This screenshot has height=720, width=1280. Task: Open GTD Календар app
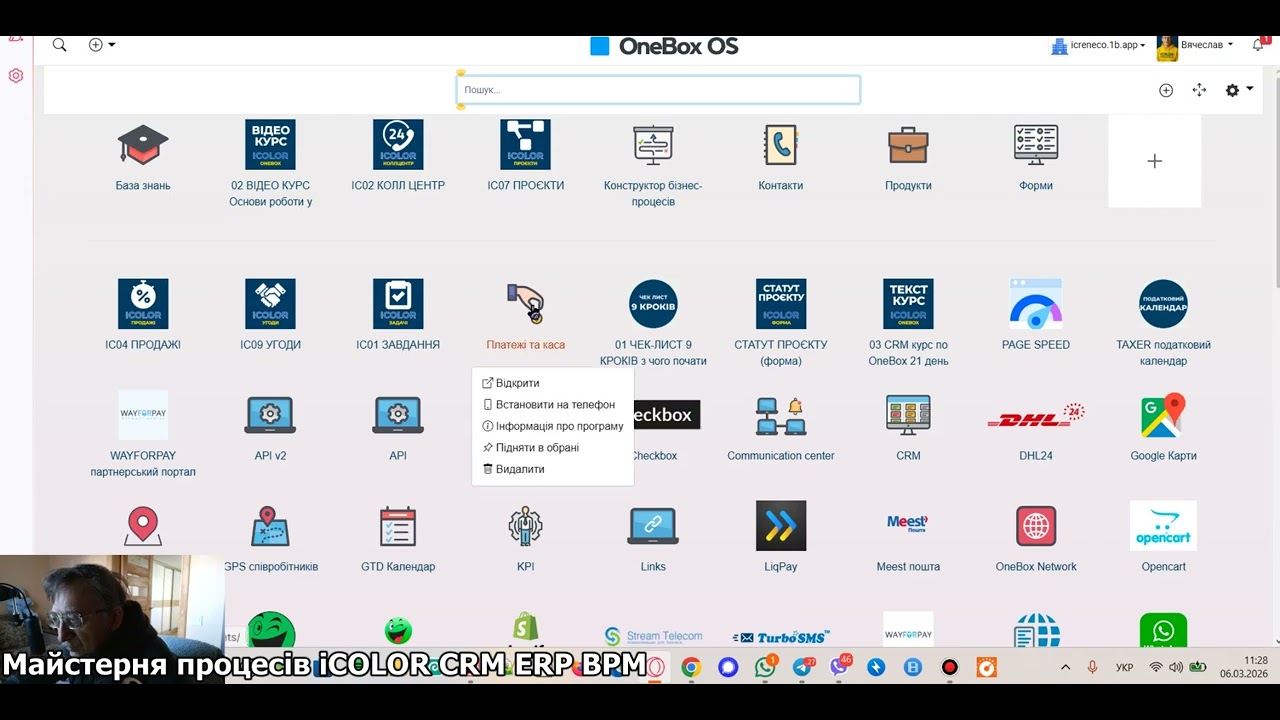click(398, 526)
